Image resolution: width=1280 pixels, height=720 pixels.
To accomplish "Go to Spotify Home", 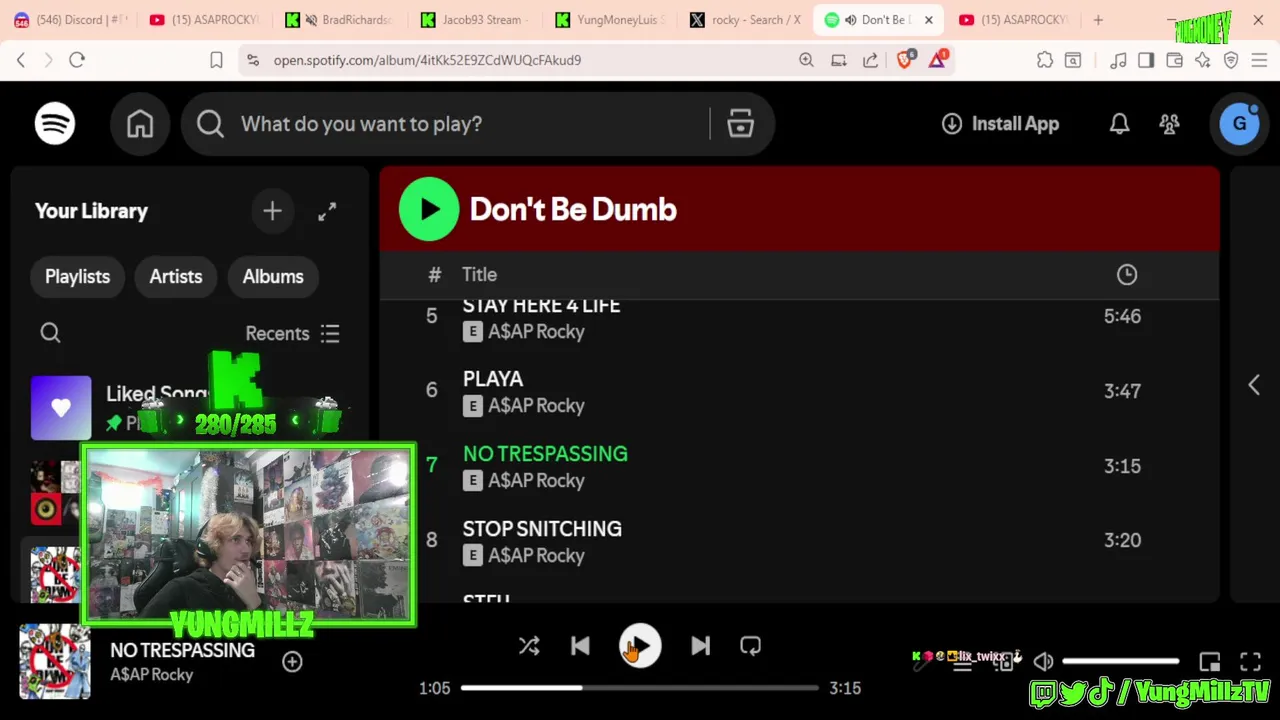I will (x=140, y=124).
